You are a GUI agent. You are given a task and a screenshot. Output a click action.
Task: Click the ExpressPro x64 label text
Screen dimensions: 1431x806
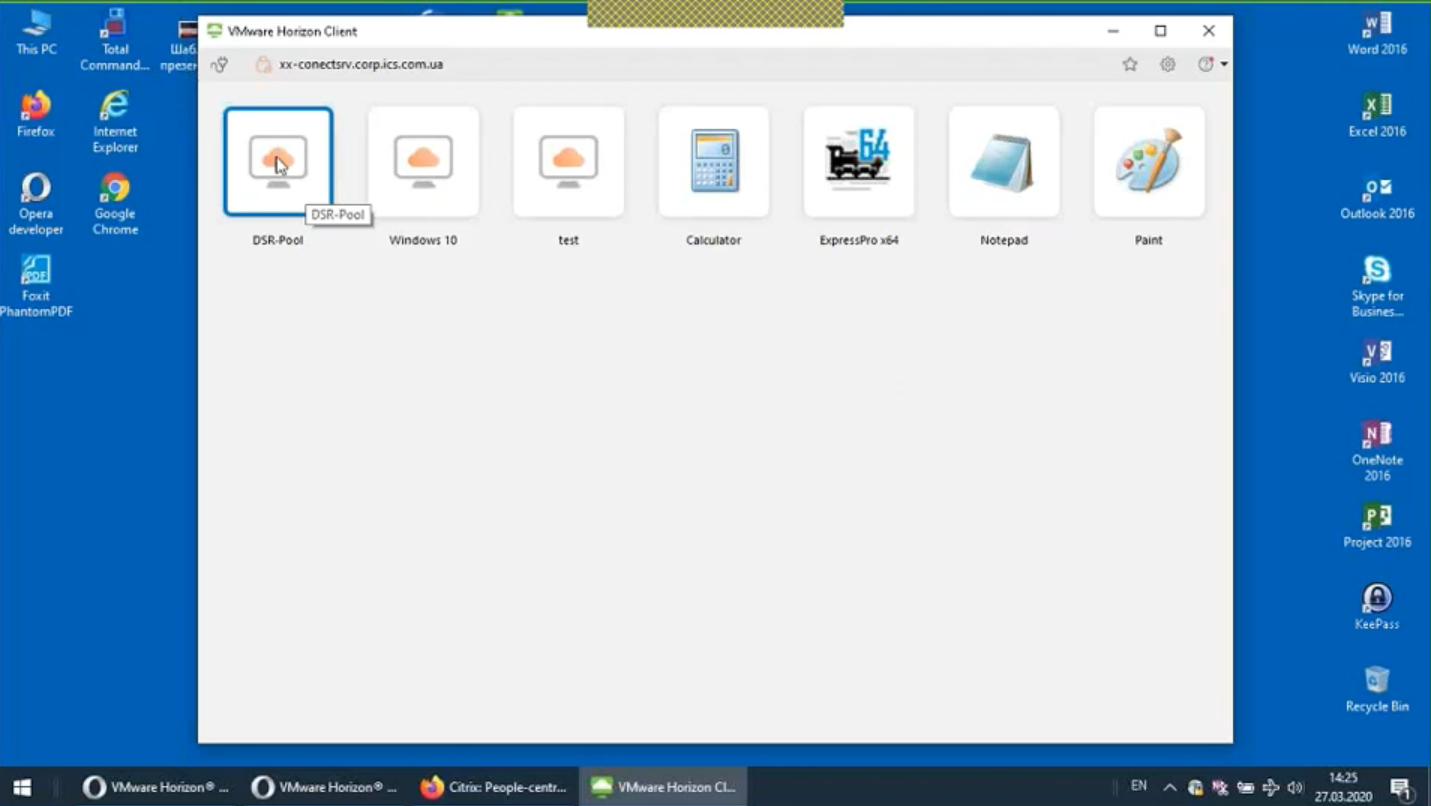(x=859, y=240)
